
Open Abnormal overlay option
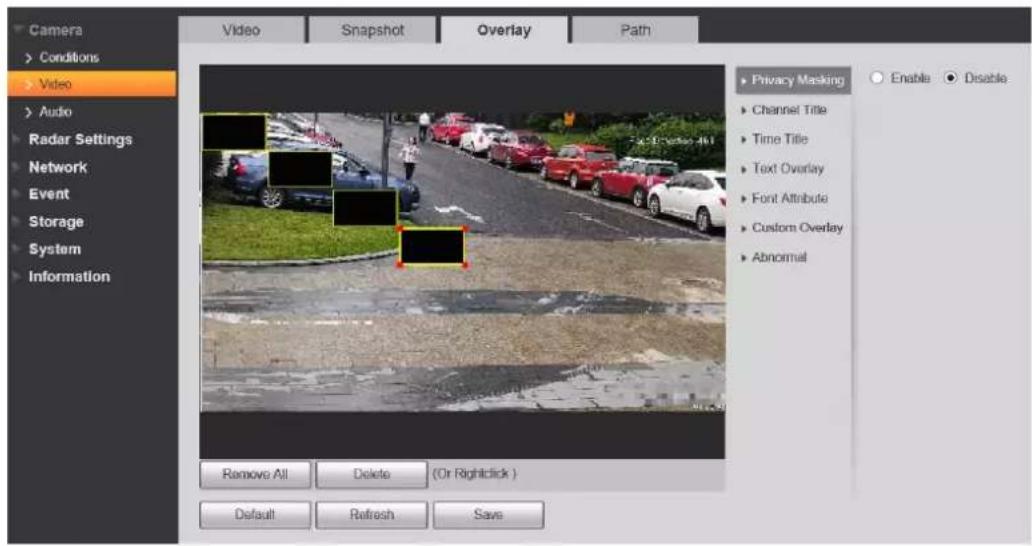tap(778, 257)
